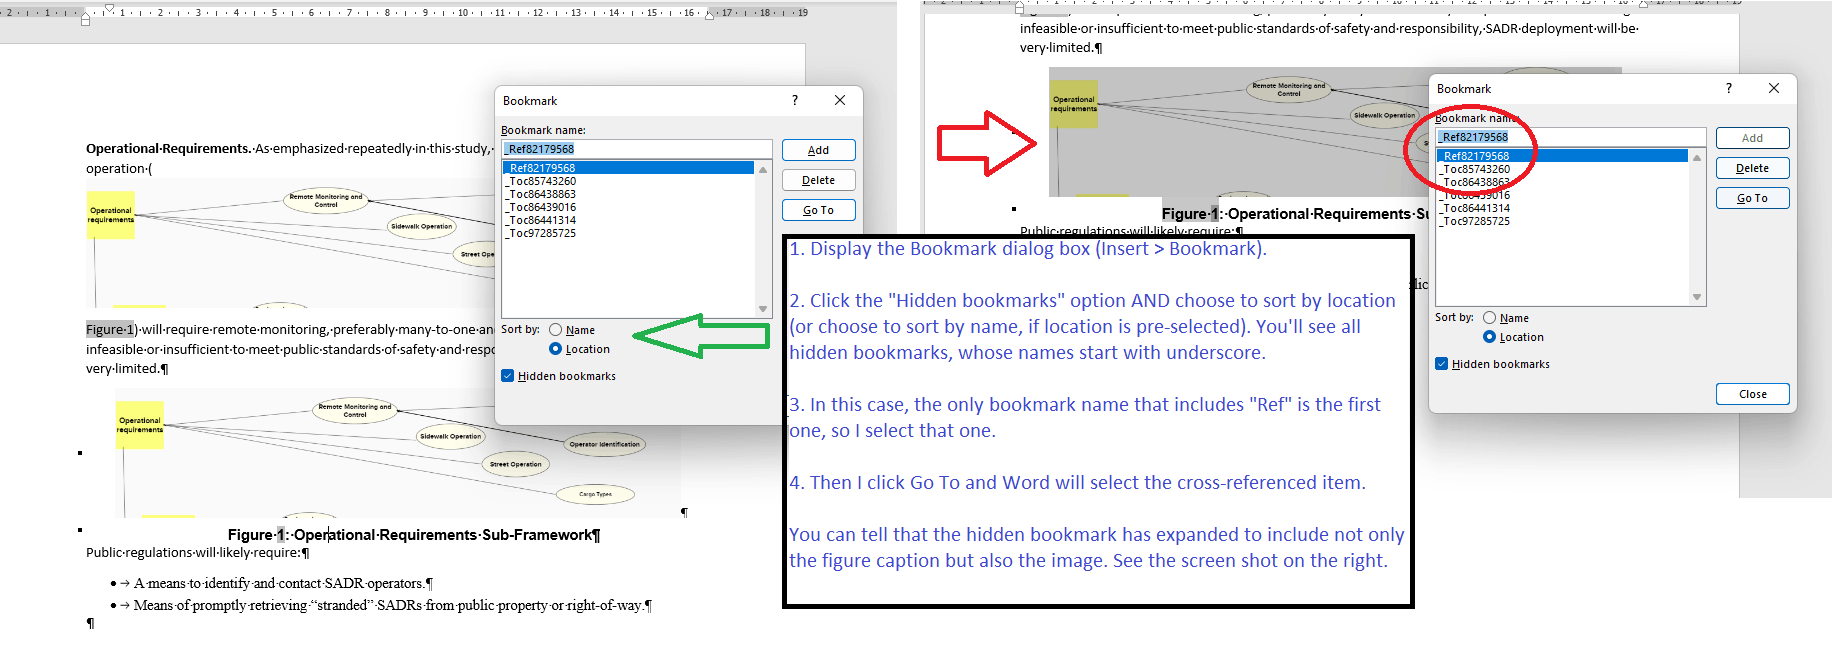The image size is (1832, 665).
Task: Click the left indent marker on left ruler
Action: pyautogui.click(x=85, y=17)
